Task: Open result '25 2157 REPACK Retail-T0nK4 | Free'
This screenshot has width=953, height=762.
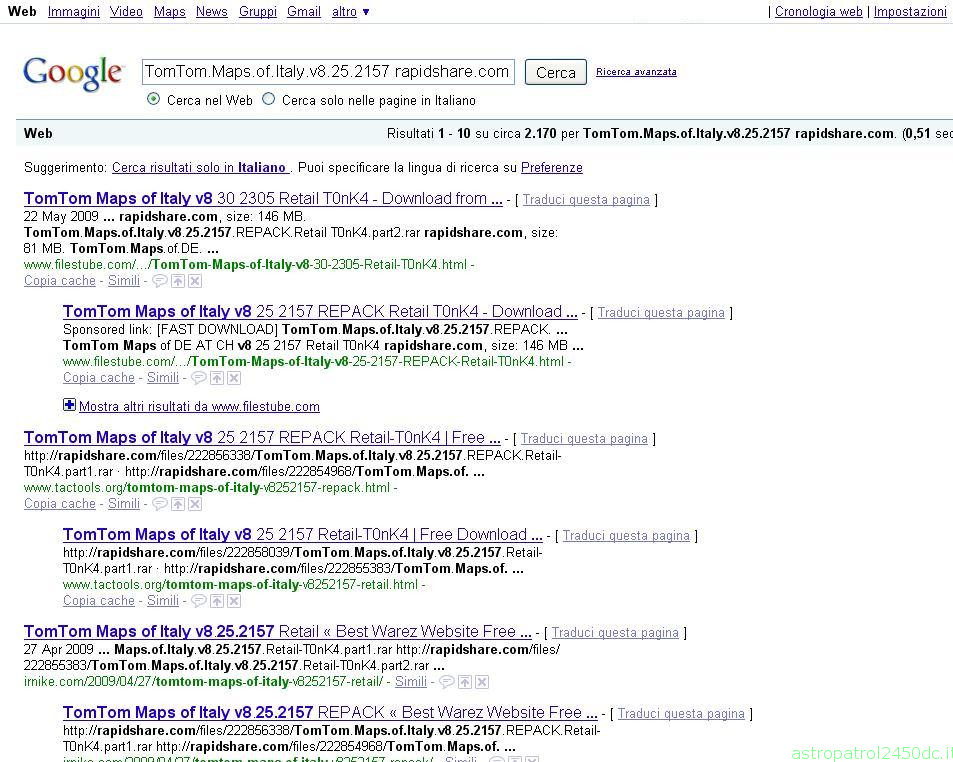Action: click(x=262, y=438)
